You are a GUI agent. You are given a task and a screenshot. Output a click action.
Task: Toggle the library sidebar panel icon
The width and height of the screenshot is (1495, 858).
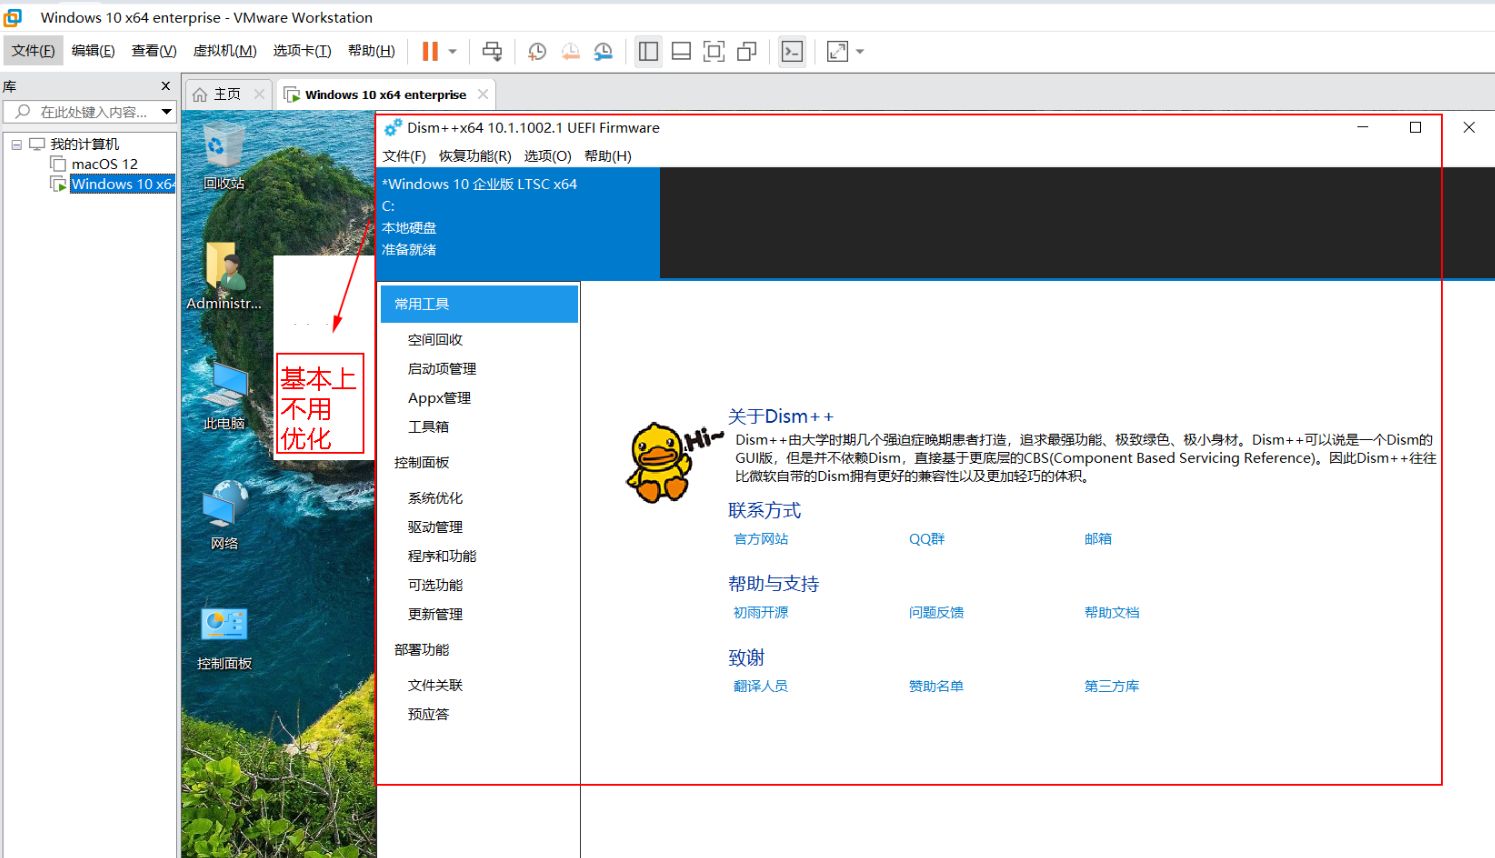[648, 51]
